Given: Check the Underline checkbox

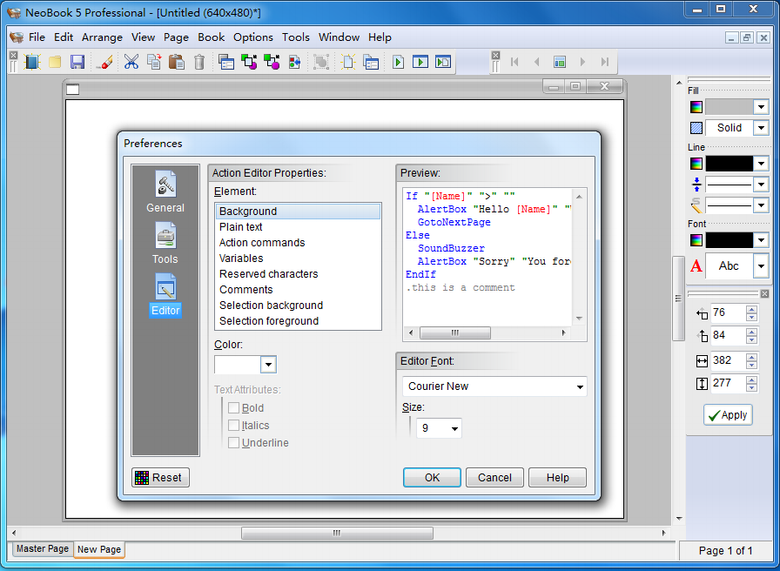Looking at the screenshot, I should pos(234,442).
